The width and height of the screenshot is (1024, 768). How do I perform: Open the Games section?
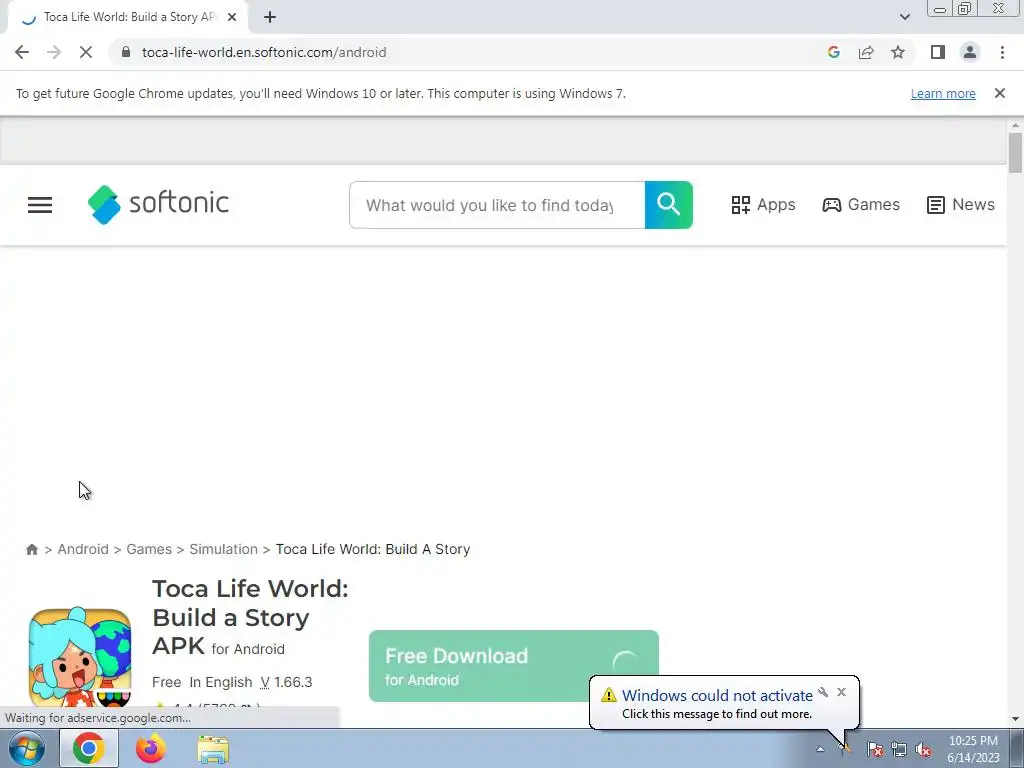(861, 205)
